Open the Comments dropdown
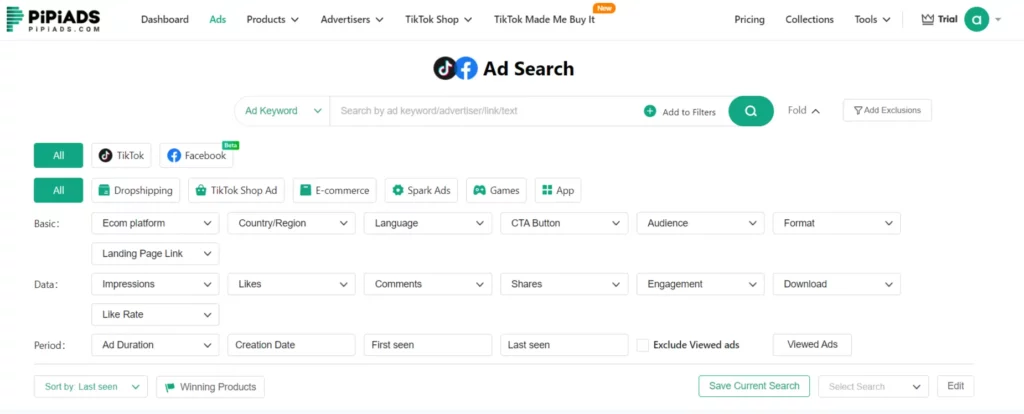This screenshot has width=1024, height=414. (x=428, y=284)
